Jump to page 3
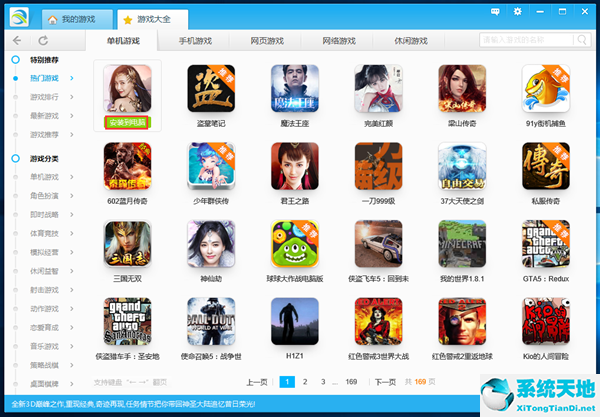This screenshot has height=417, width=600. tap(323, 382)
